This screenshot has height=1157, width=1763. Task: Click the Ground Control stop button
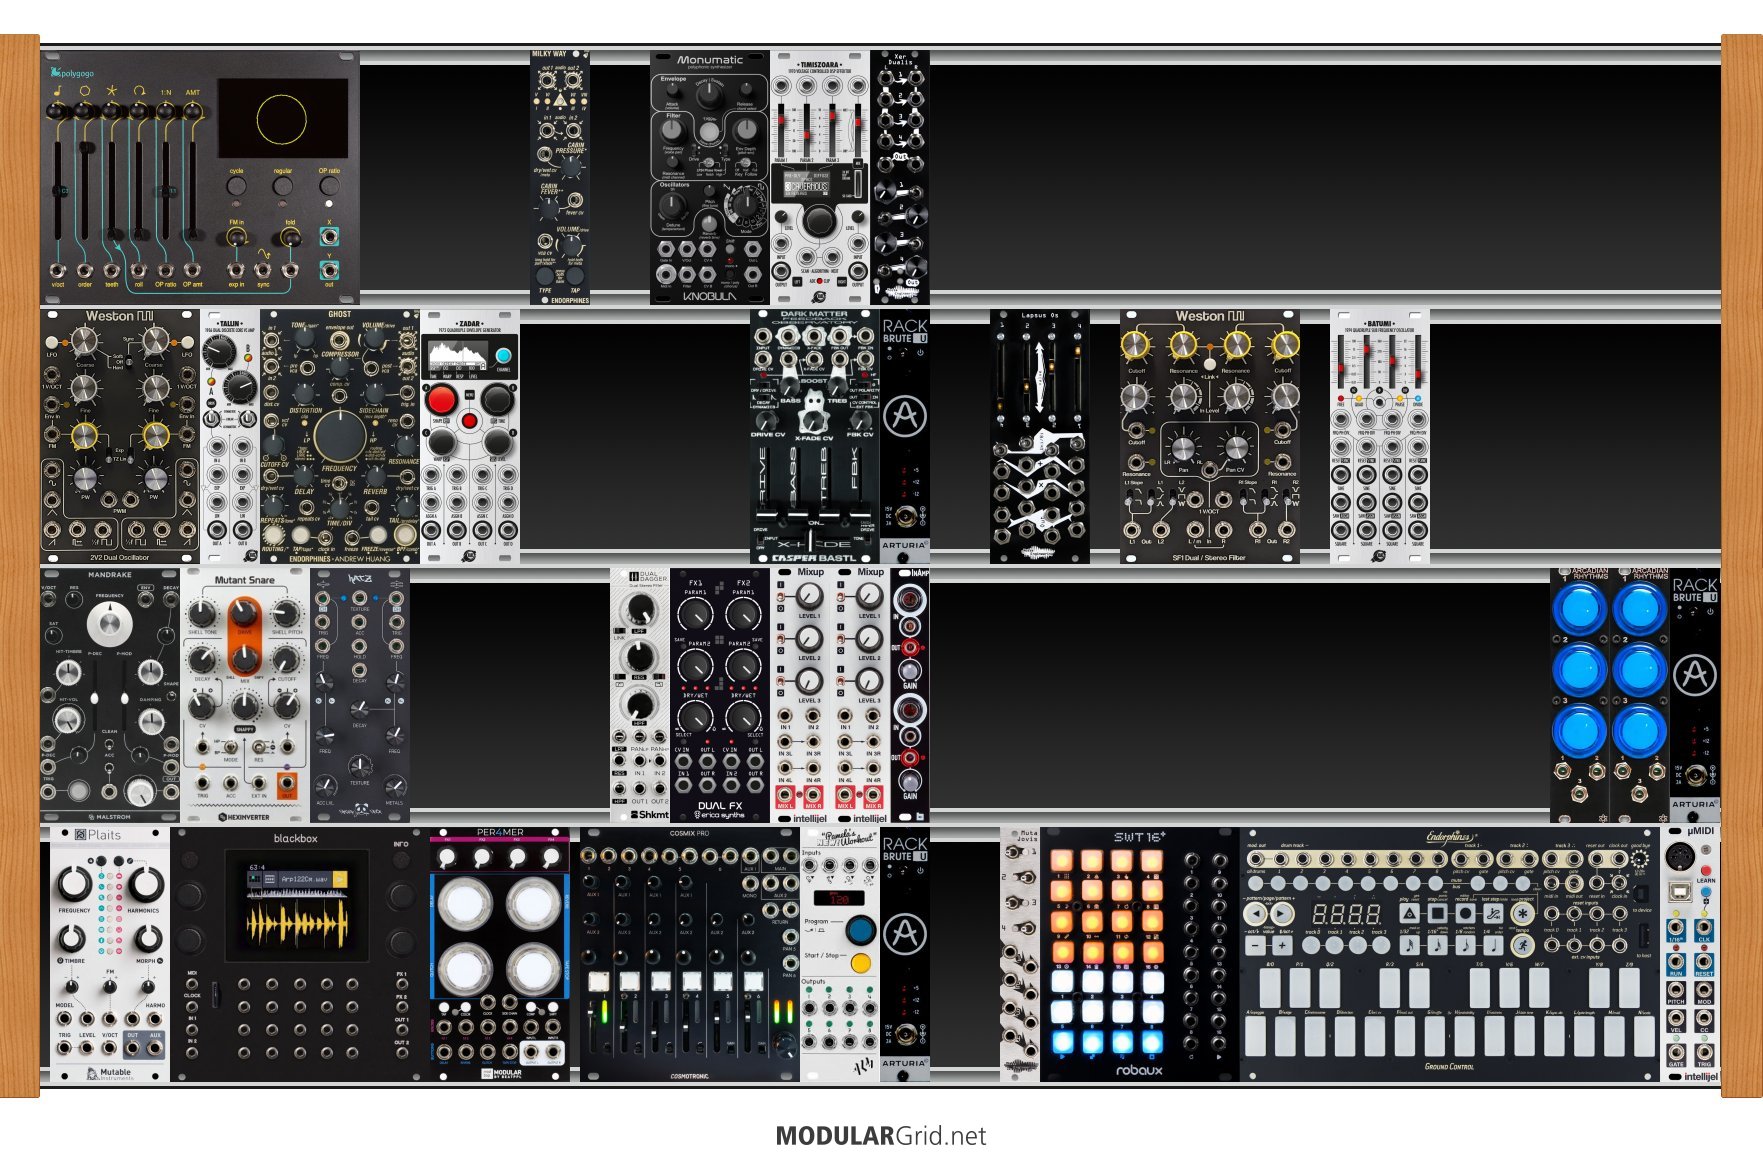pos(1437,912)
